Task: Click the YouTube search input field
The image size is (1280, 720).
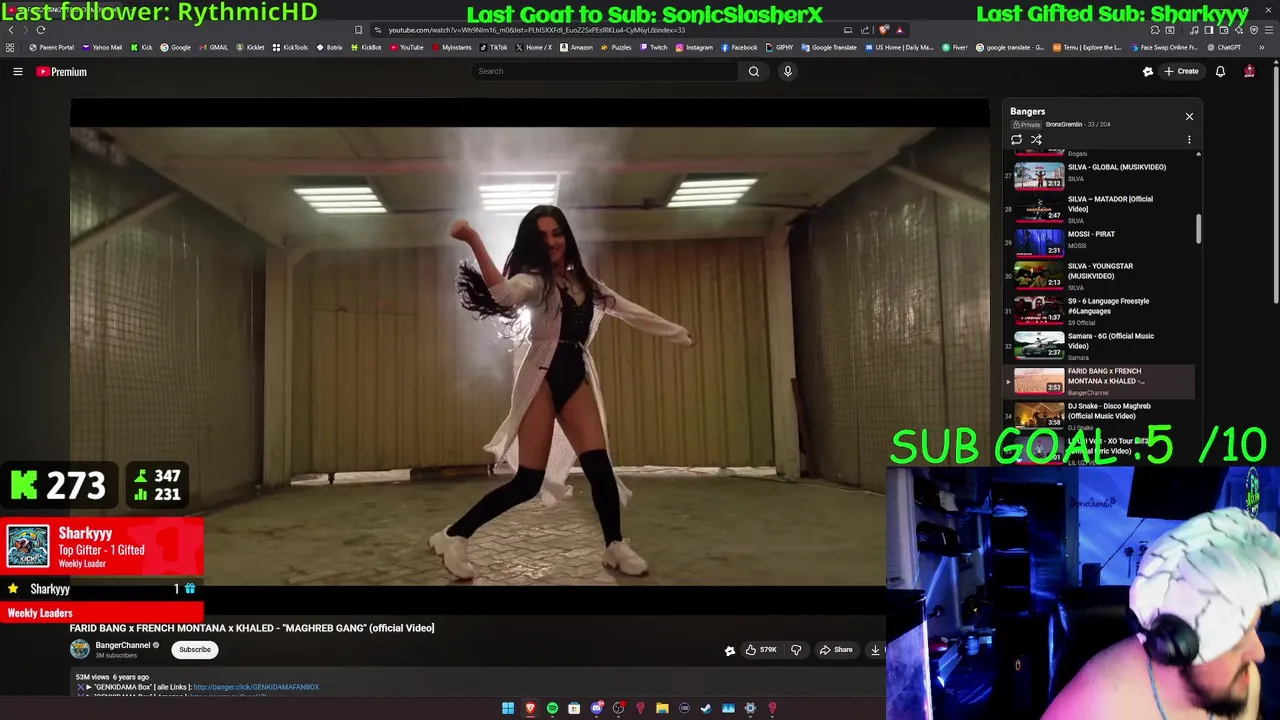Action: (x=605, y=71)
